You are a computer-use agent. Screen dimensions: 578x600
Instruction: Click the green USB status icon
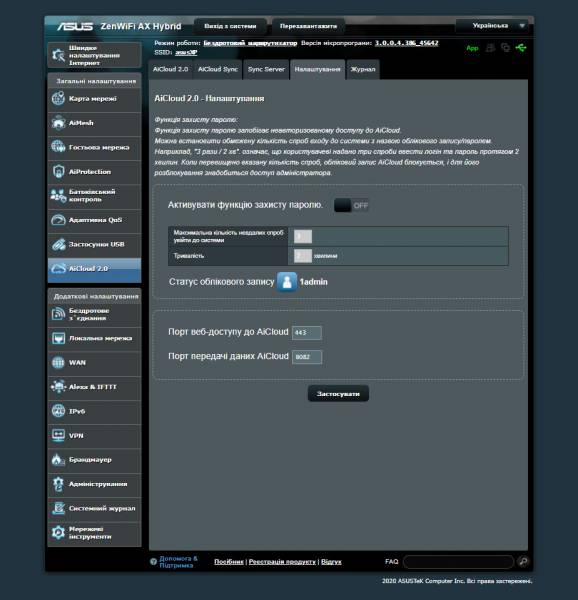tap(521, 48)
